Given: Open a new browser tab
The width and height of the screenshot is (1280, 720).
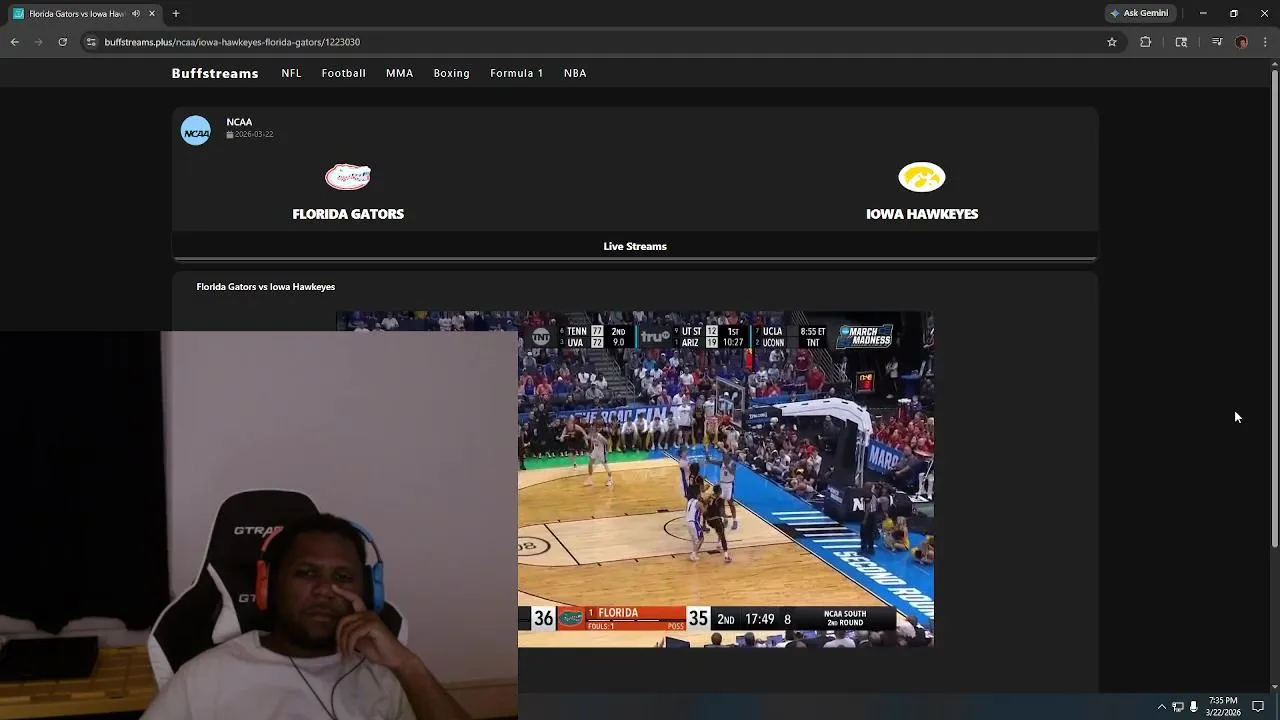Looking at the screenshot, I should [x=176, y=14].
